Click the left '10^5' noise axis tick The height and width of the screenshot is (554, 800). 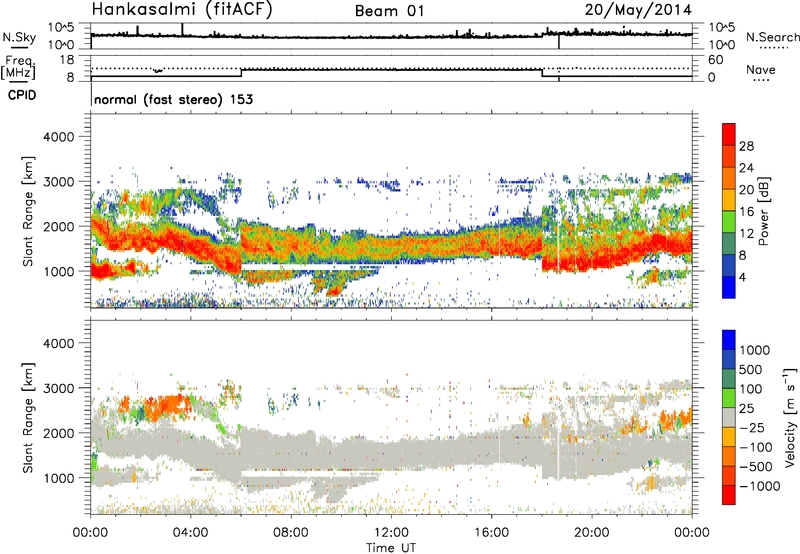[x=61, y=27]
